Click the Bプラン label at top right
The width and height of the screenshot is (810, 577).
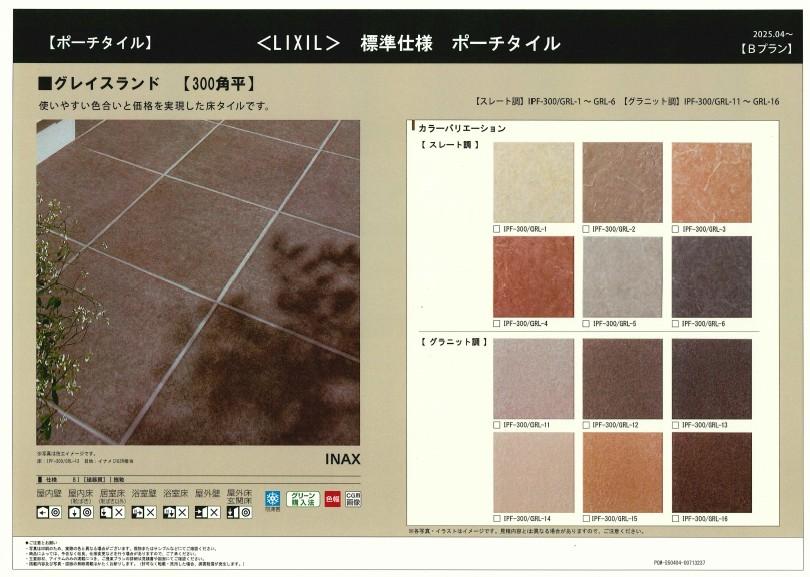pyautogui.click(x=765, y=47)
